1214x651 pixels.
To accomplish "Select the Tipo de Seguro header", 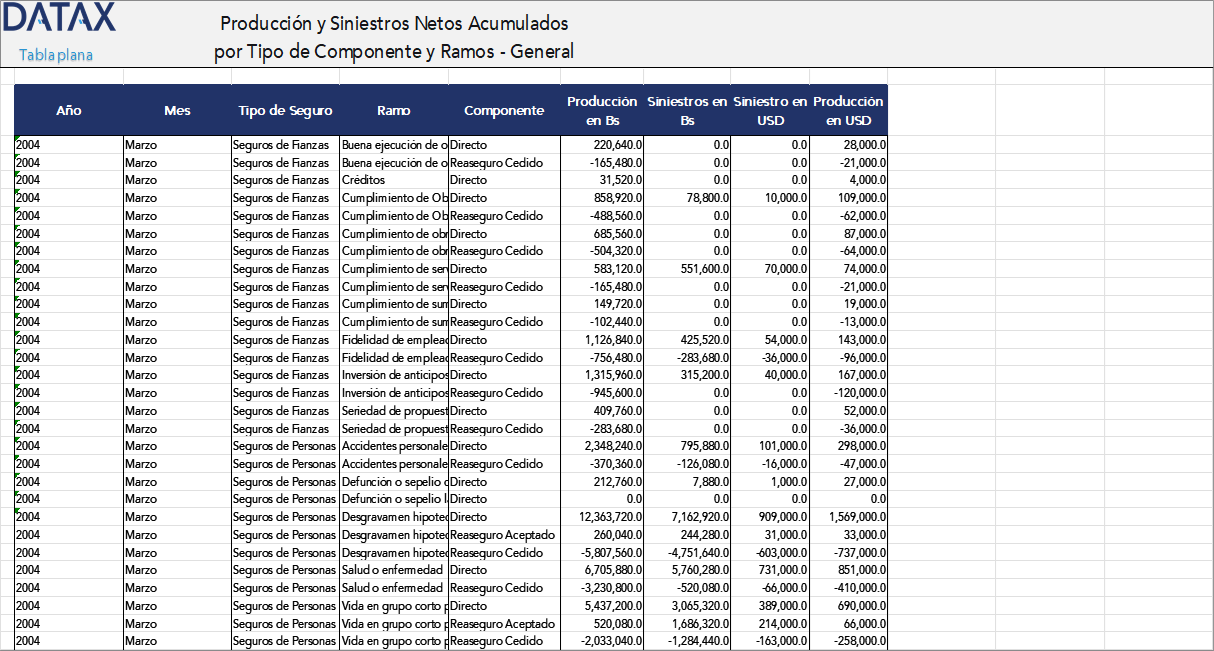I will point(285,110).
